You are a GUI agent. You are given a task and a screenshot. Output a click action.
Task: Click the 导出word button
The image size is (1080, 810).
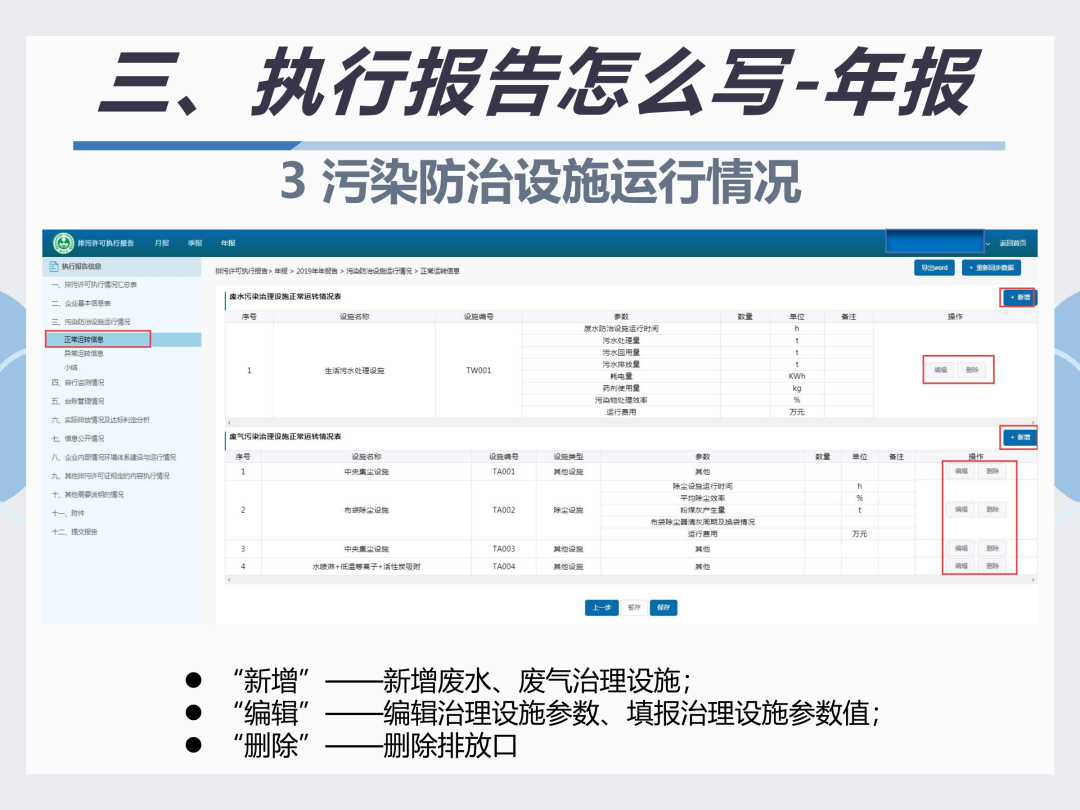(934, 268)
